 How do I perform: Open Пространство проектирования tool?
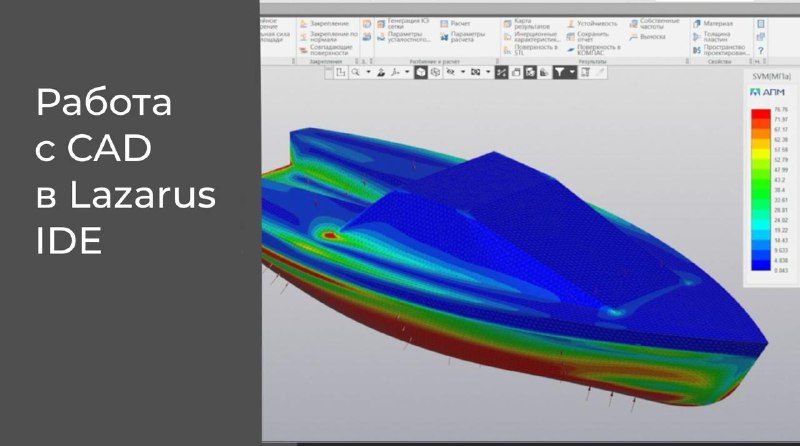tap(721, 49)
